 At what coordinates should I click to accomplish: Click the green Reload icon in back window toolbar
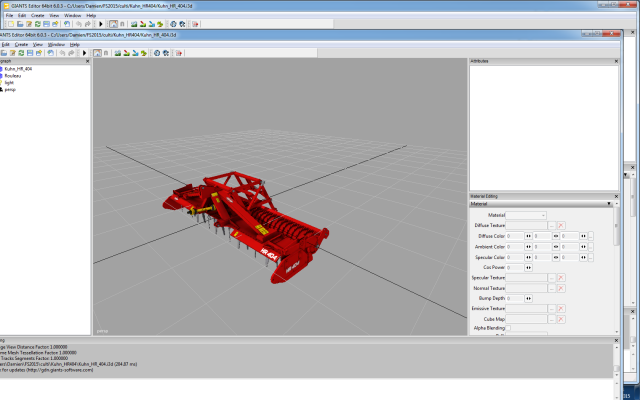(x=38, y=24)
